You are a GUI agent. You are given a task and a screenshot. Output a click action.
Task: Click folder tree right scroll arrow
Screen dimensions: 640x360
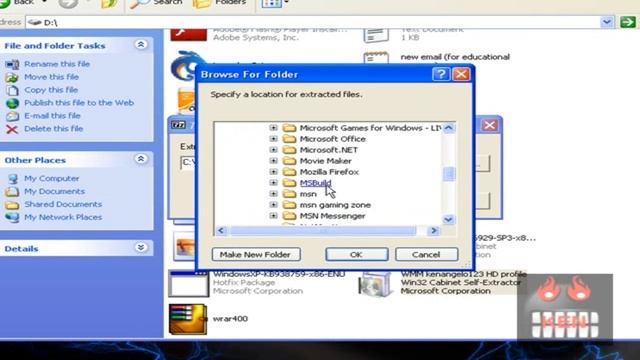(x=433, y=231)
